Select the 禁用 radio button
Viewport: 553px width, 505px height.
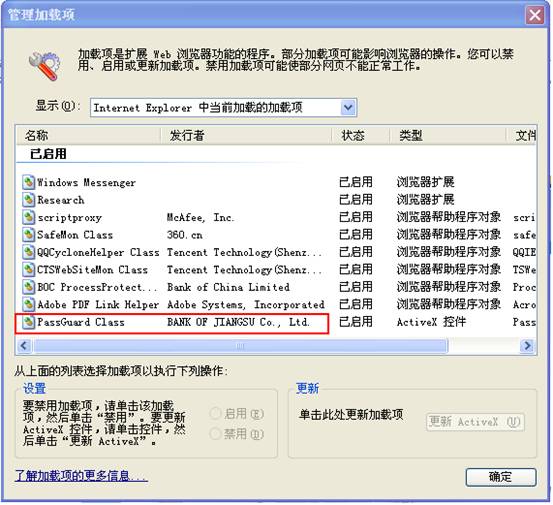pyautogui.click(x=215, y=434)
